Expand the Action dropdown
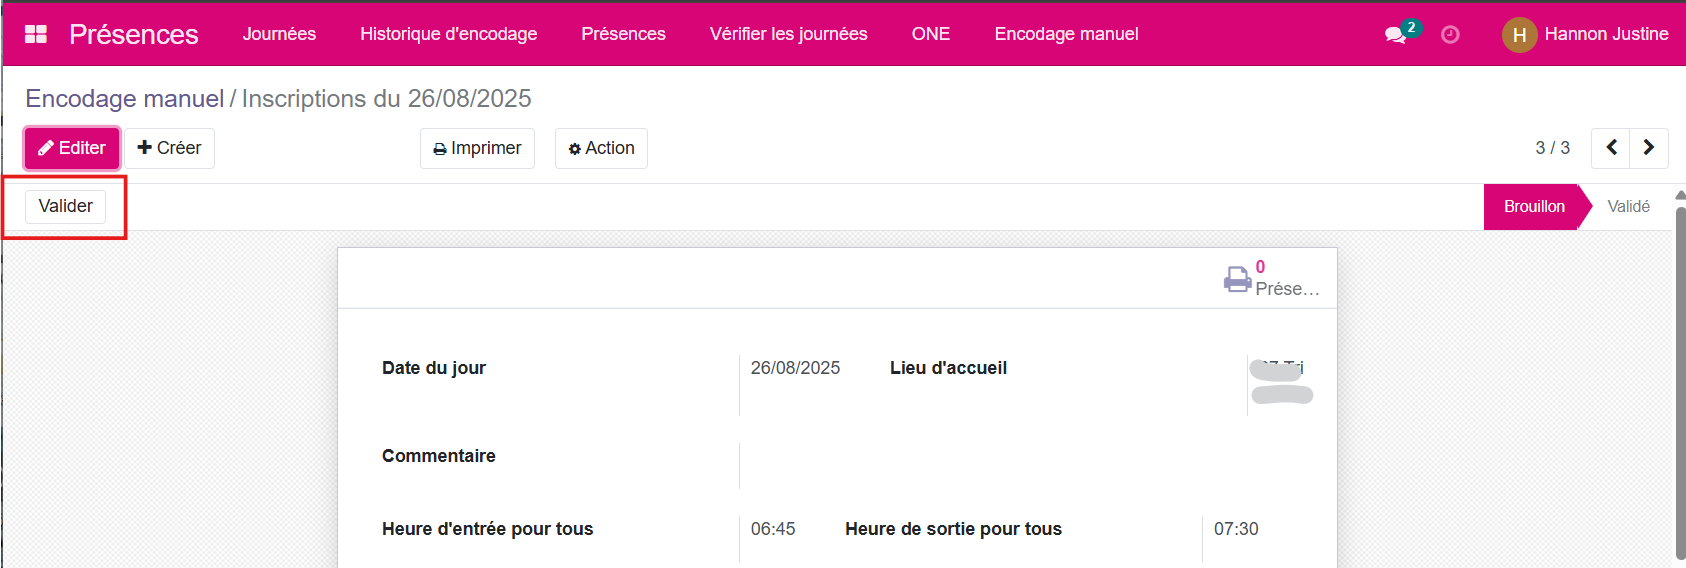The image size is (1686, 568). [x=601, y=148]
